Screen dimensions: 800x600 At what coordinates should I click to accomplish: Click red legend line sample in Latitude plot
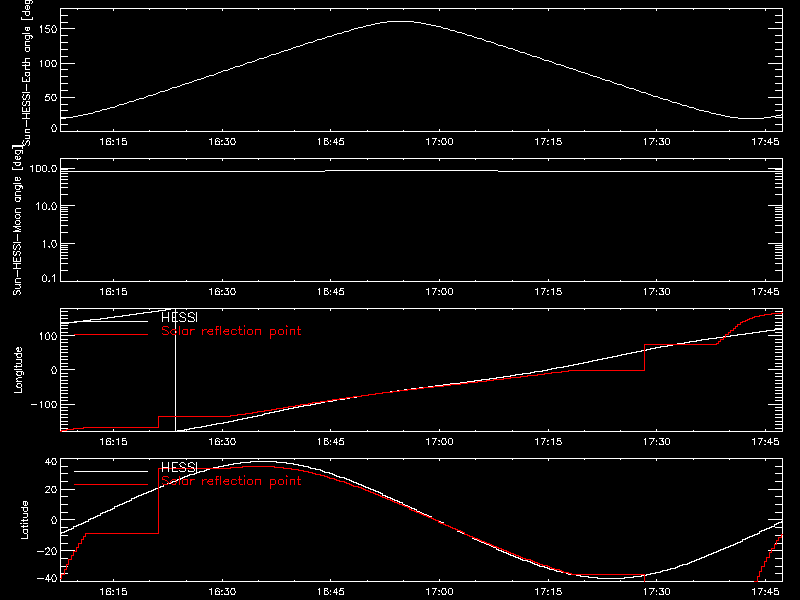(x=111, y=485)
